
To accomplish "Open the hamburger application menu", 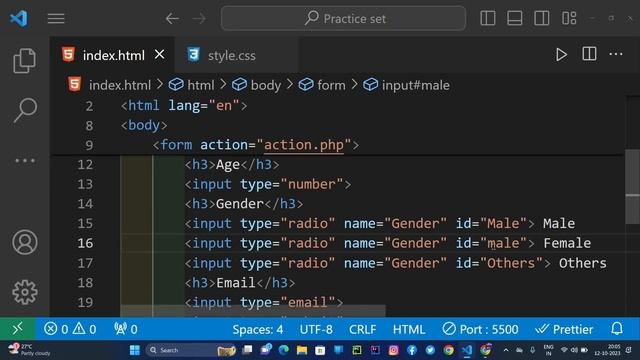I will (56, 18).
